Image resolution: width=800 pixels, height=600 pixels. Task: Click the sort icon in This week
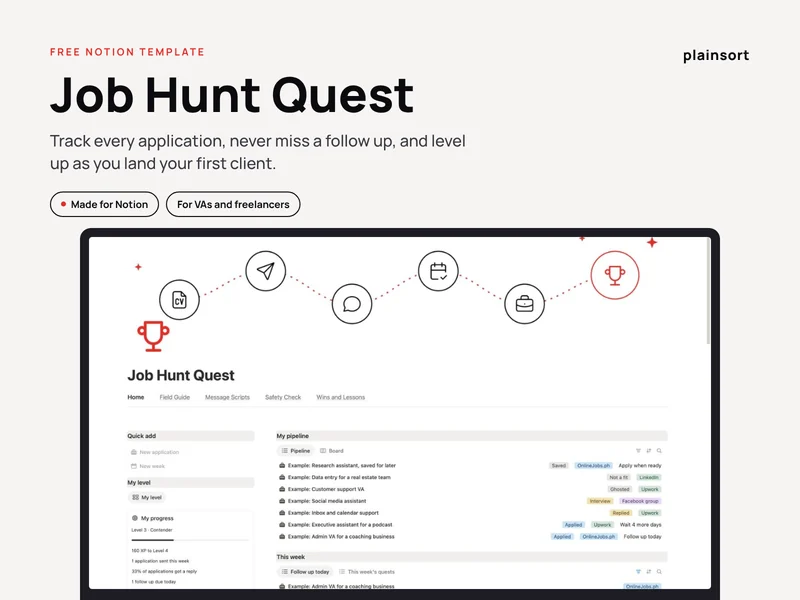coord(648,572)
